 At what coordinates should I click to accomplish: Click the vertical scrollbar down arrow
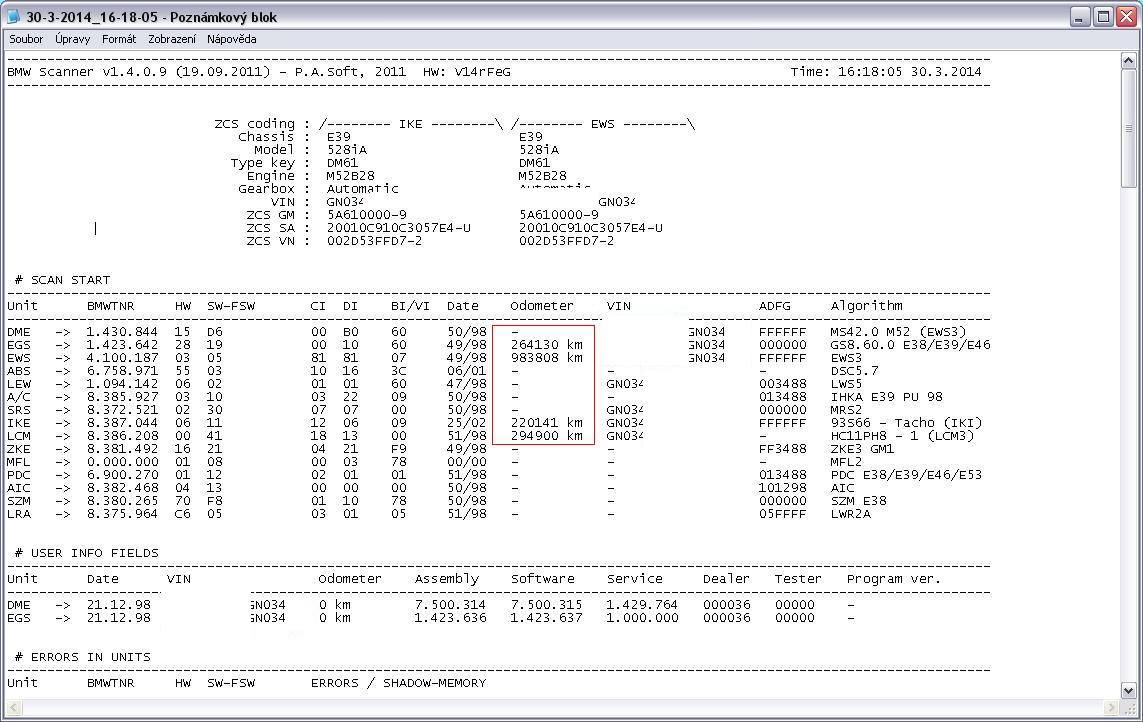[x=1128, y=690]
